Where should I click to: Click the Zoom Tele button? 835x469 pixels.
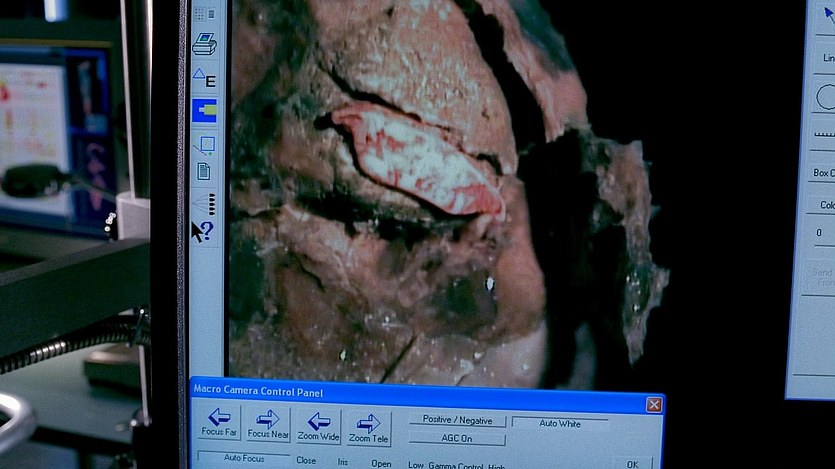(369, 429)
